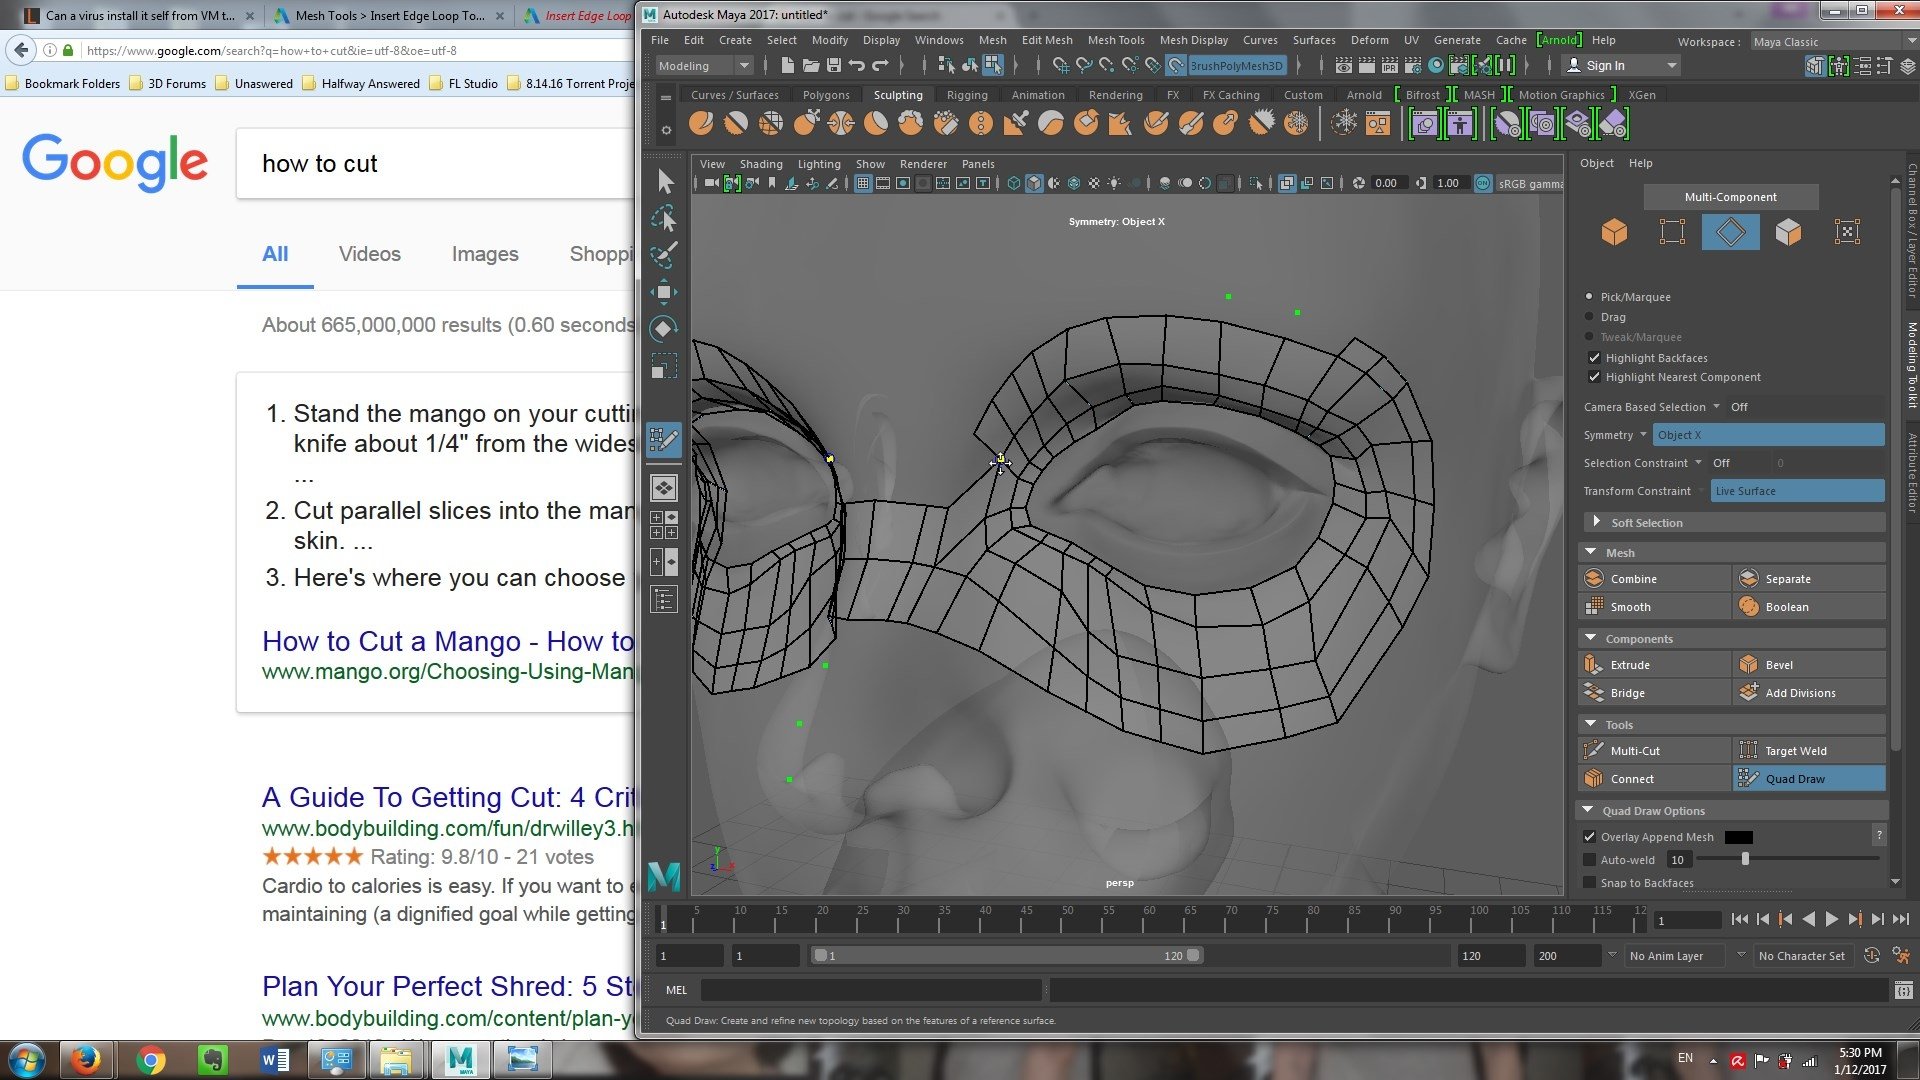Toggle Overlay Append Mesh checkbox
The height and width of the screenshot is (1080, 1920).
[x=1590, y=836]
